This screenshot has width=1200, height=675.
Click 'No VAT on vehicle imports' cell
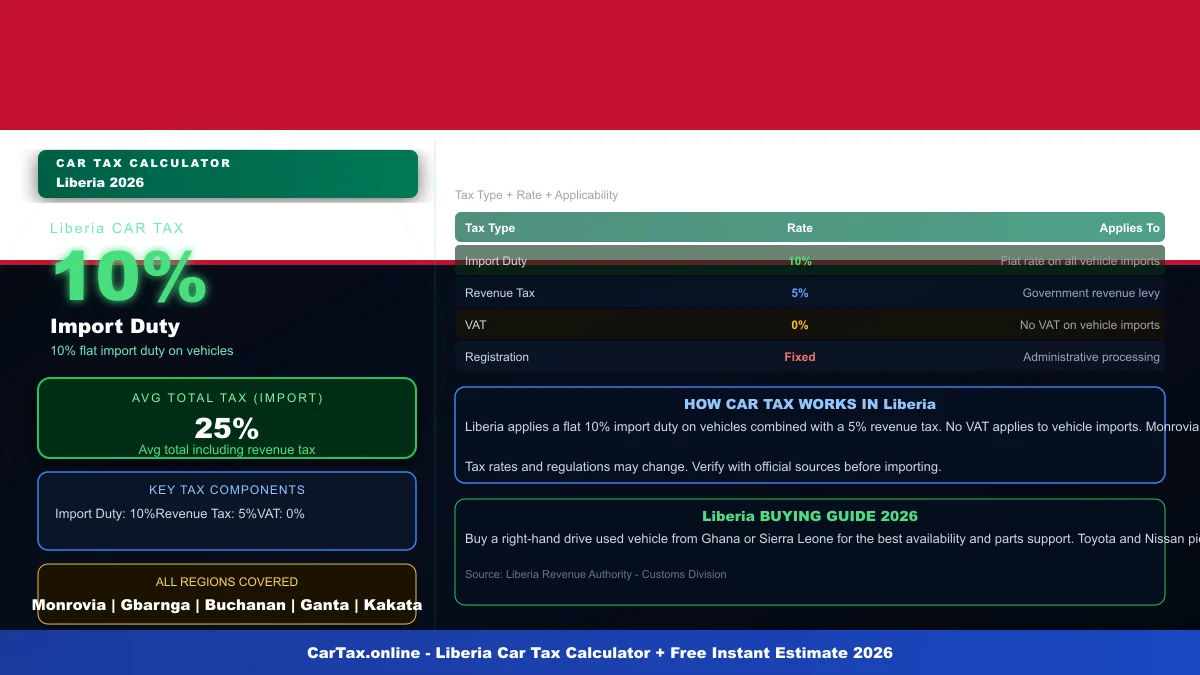pyautogui.click(x=1090, y=325)
